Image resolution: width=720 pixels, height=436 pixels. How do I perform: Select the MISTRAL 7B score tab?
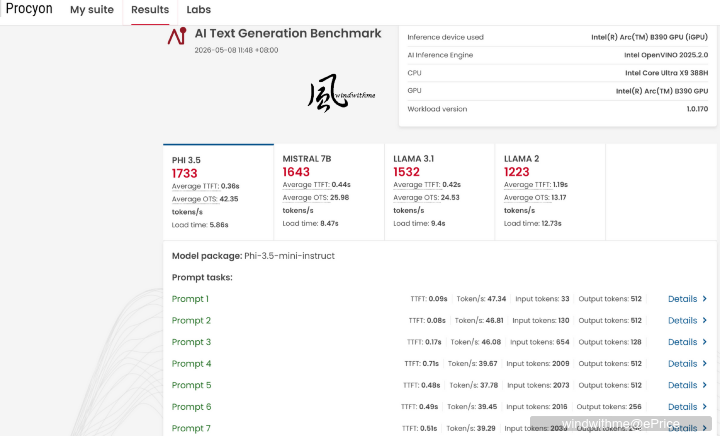pos(329,192)
